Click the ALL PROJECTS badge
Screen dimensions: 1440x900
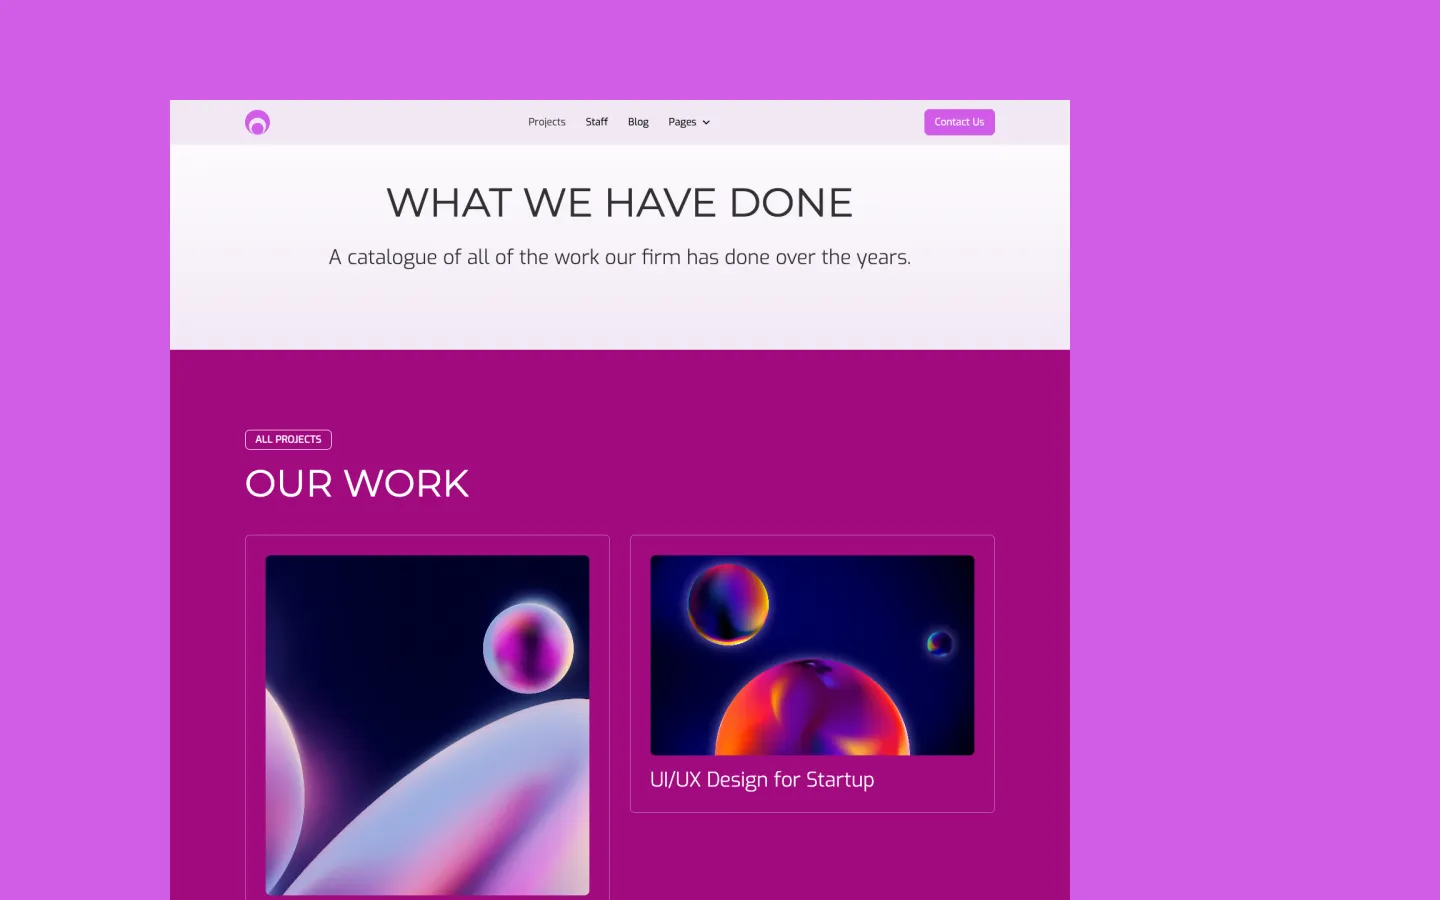click(288, 439)
